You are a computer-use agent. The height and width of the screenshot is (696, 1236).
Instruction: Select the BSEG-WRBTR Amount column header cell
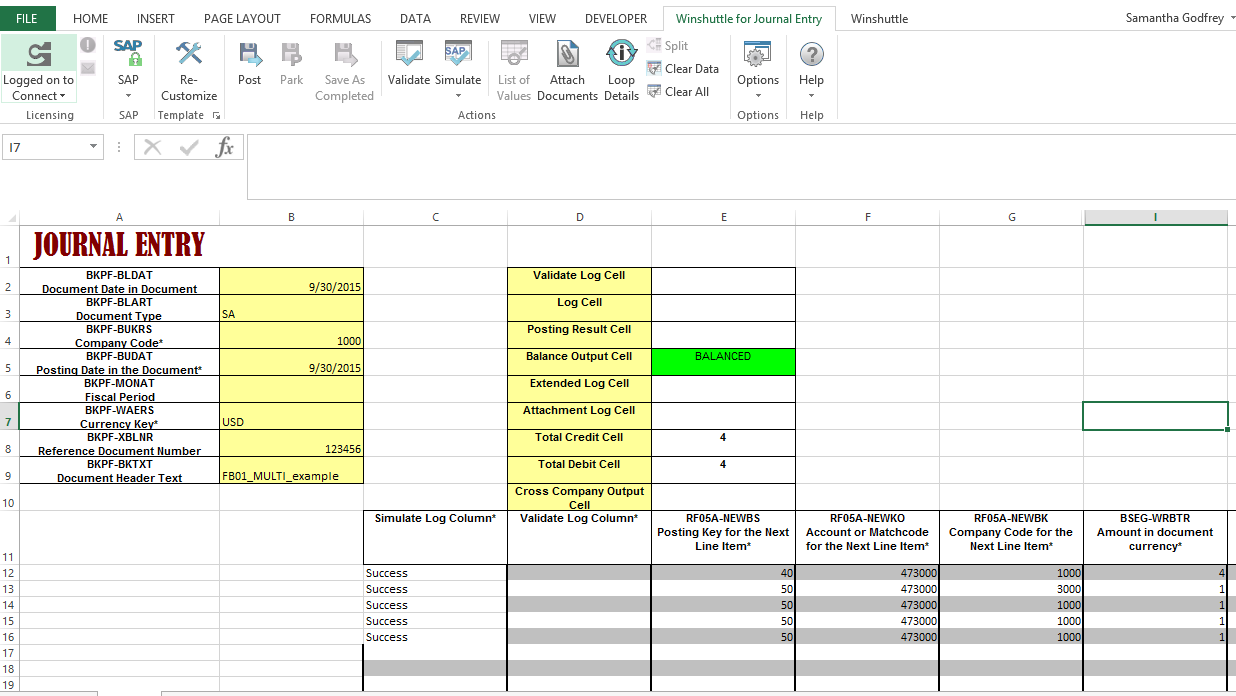point(1155,537)
